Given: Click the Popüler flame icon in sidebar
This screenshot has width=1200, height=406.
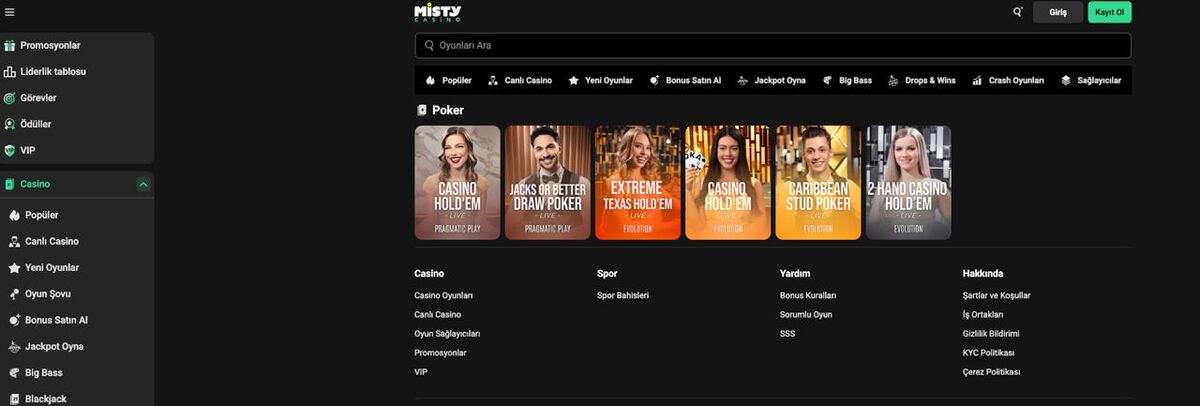Looking at the screenshot, I should 15,215.
